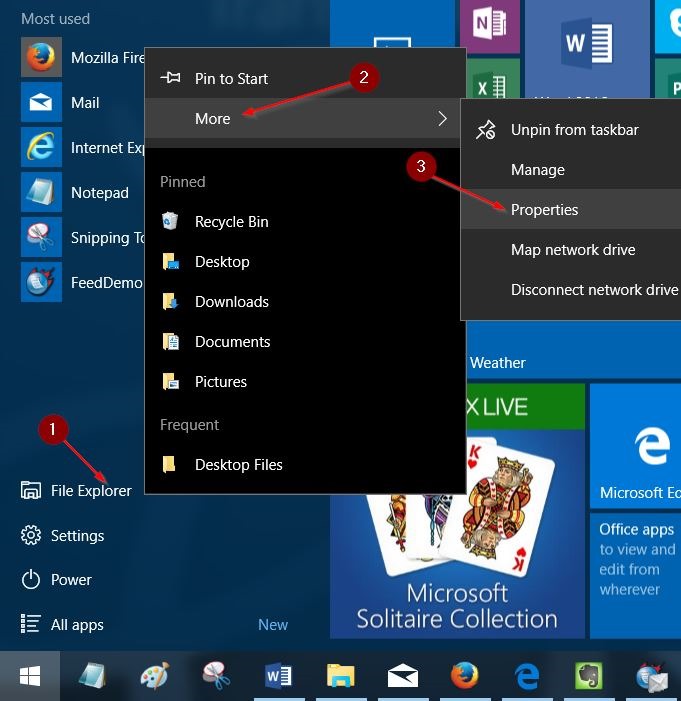Click the Windows Start button on taskbar
This screenshot has width=681, height=701.
coord(30,676)
